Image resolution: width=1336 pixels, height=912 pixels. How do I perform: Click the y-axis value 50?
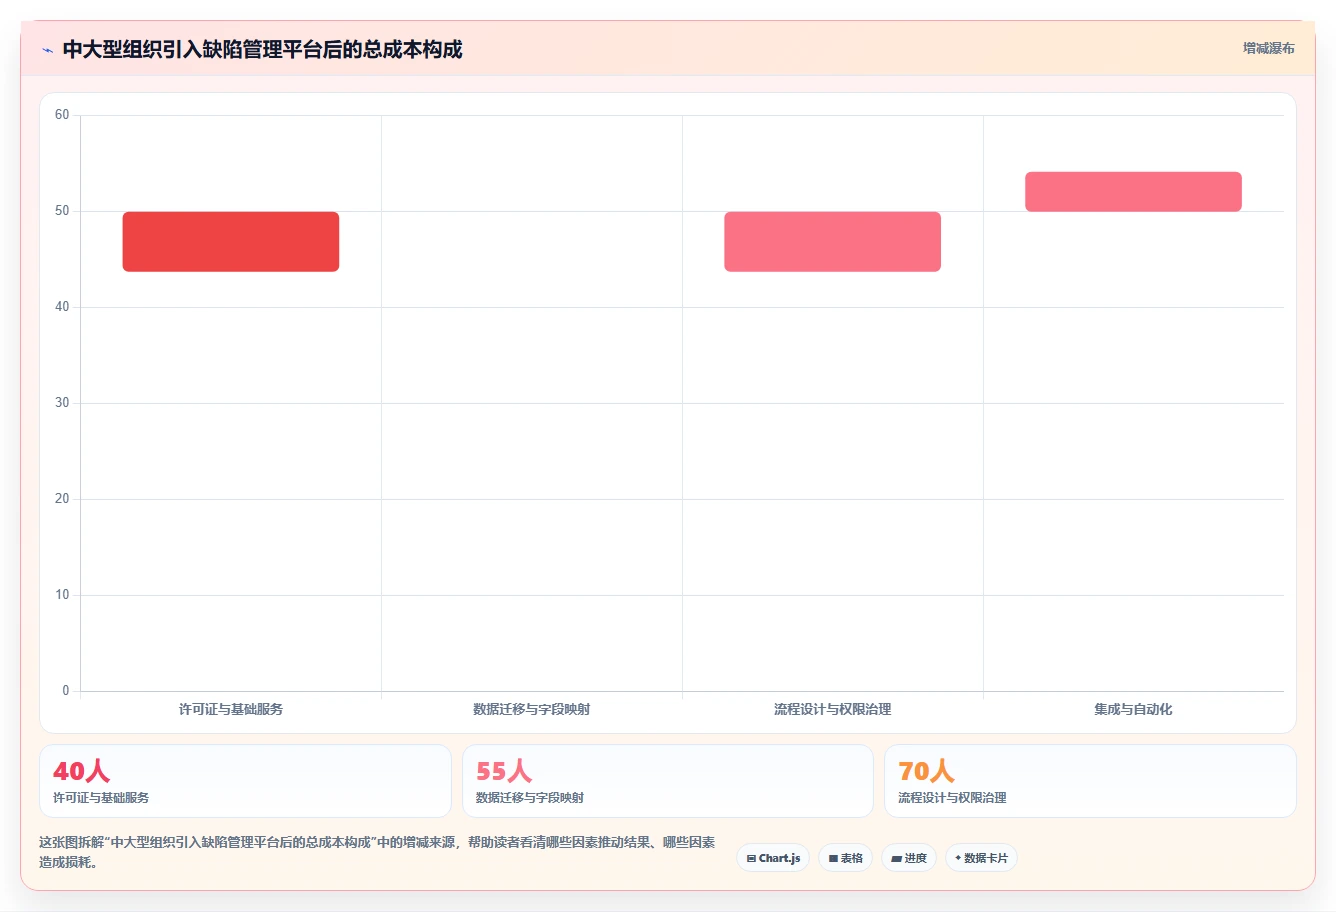pyautogui.click(x=62, y=211)
